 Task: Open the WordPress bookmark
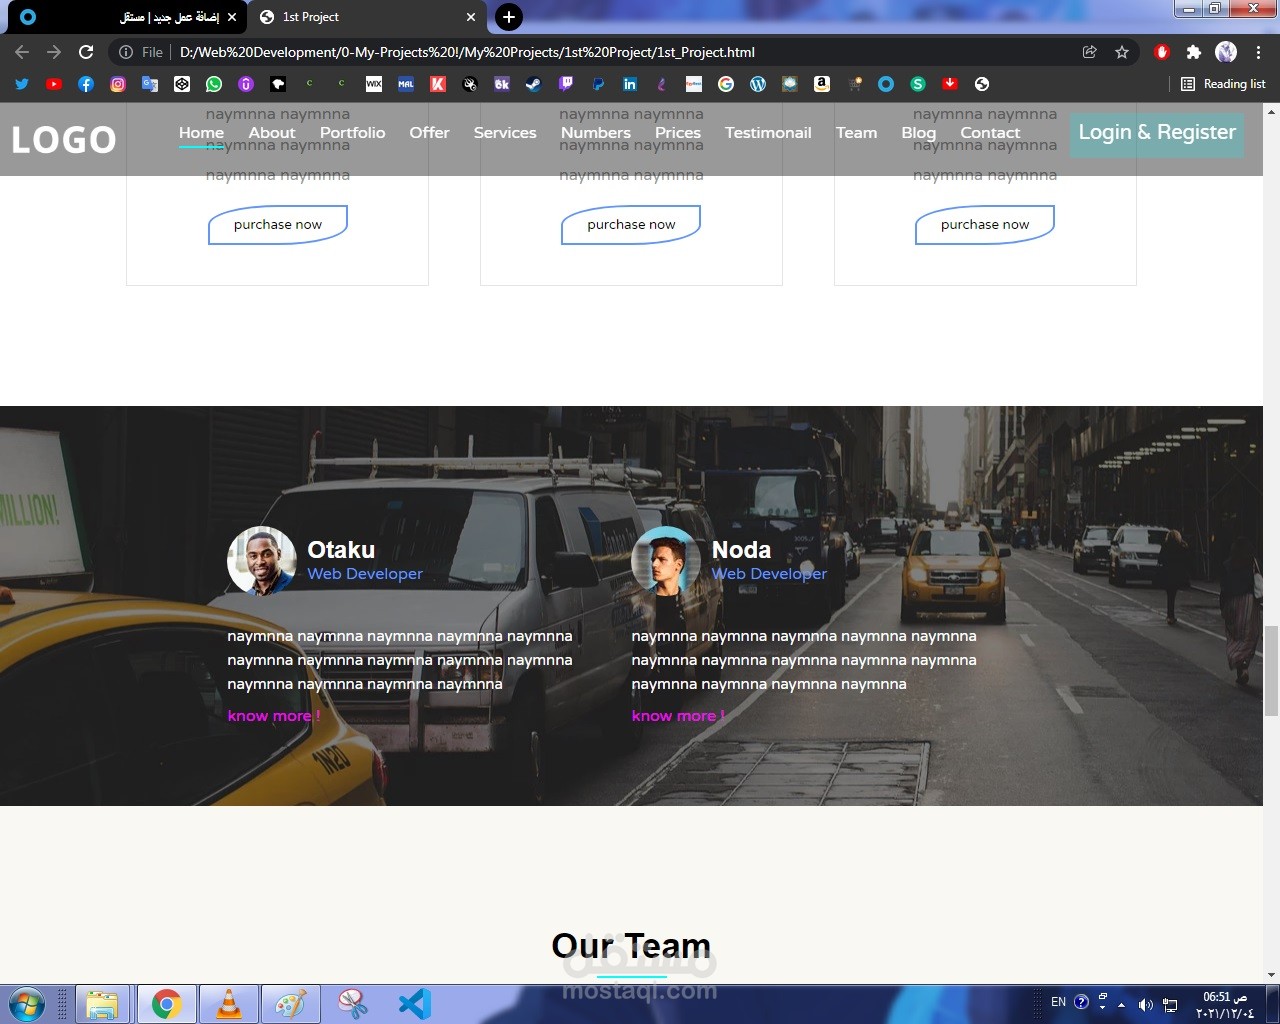(x=758, y=84)
